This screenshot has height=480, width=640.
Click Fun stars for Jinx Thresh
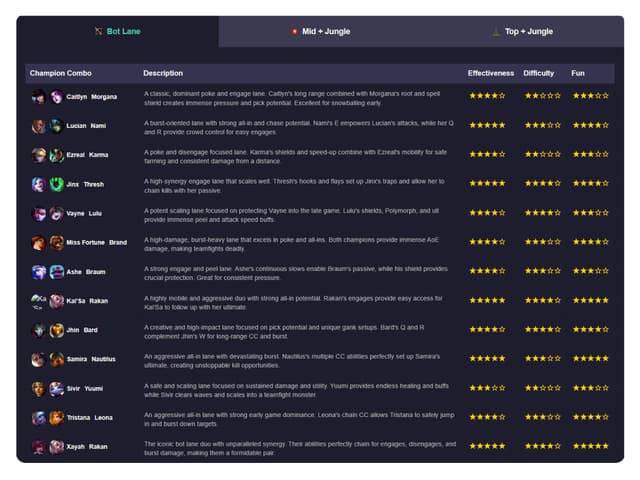tap(591, 184)
